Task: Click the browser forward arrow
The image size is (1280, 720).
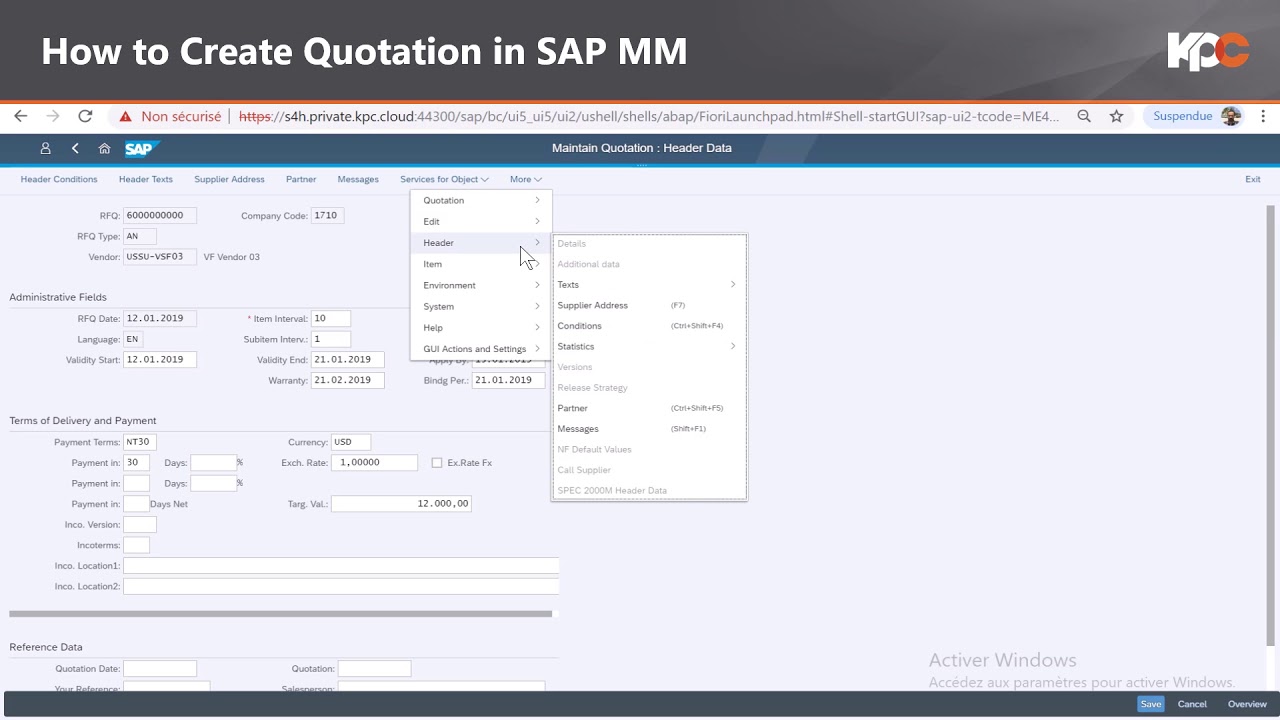Action: coord(53,116)
